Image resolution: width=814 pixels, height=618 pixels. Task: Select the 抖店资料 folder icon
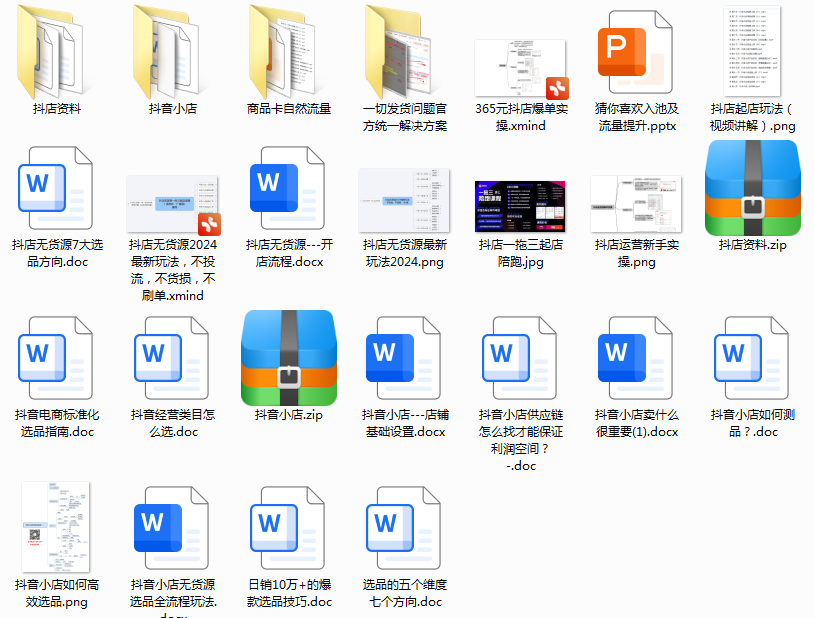pyautogui.click(x=51, y=51)
